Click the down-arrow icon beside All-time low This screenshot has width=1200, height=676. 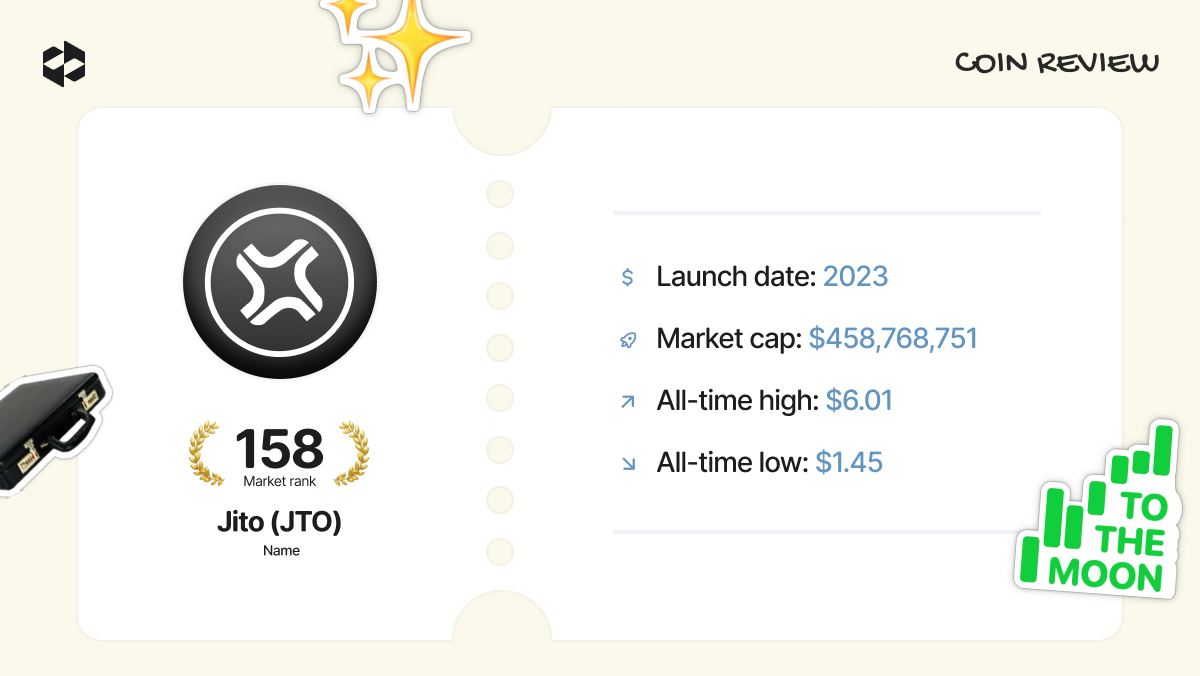pos(627,464)
